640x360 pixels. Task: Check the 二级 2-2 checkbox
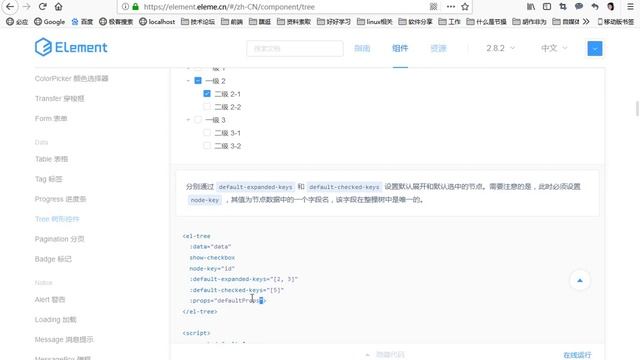coord(207,107)
